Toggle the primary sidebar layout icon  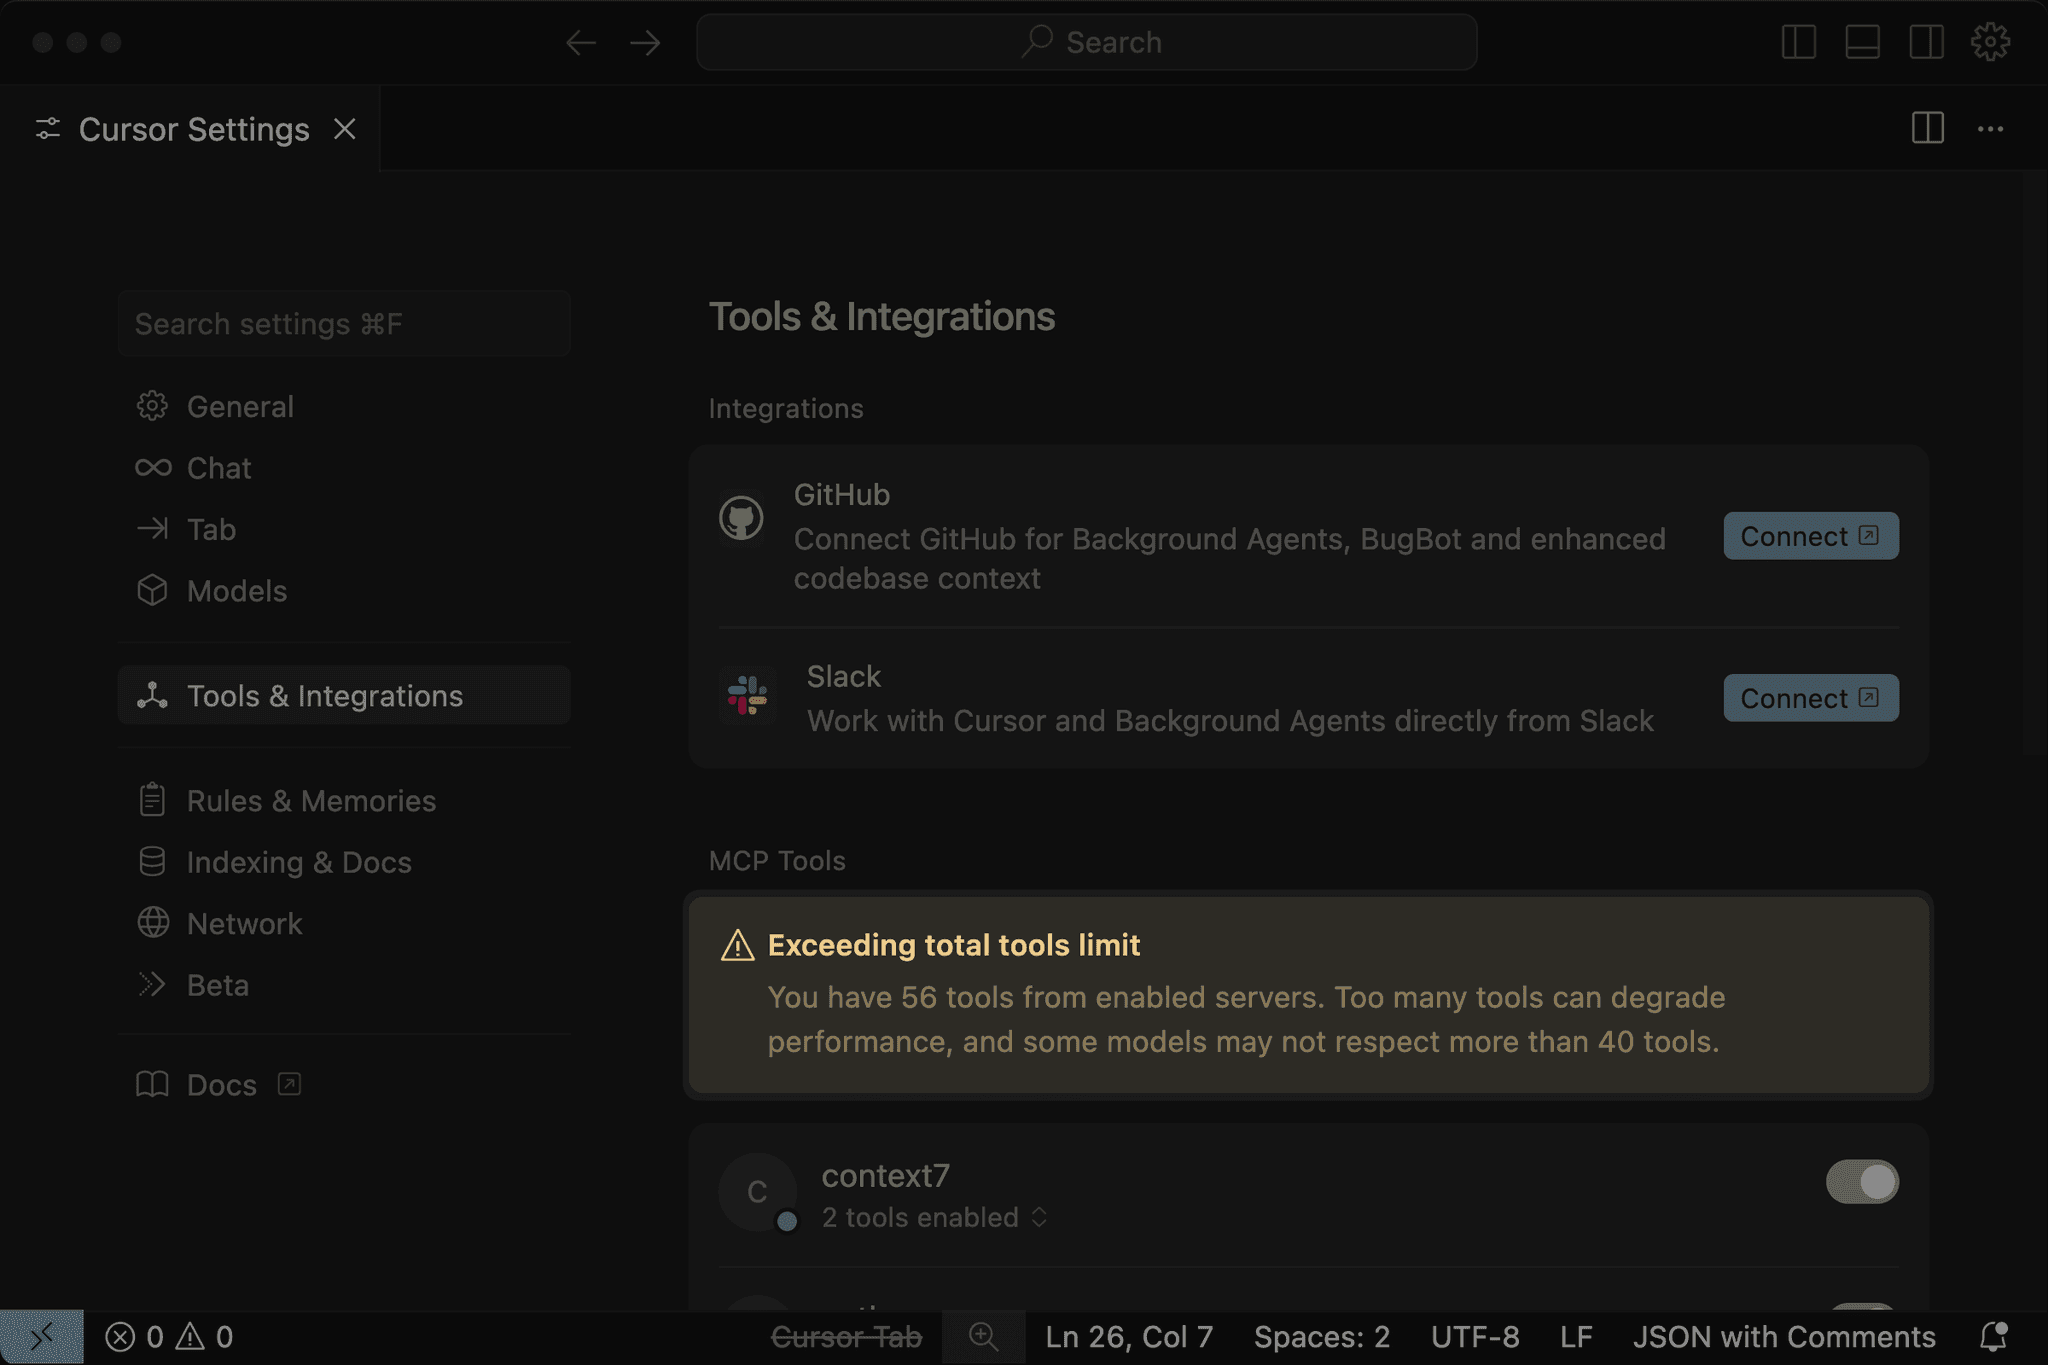(x=1798, y=42)
